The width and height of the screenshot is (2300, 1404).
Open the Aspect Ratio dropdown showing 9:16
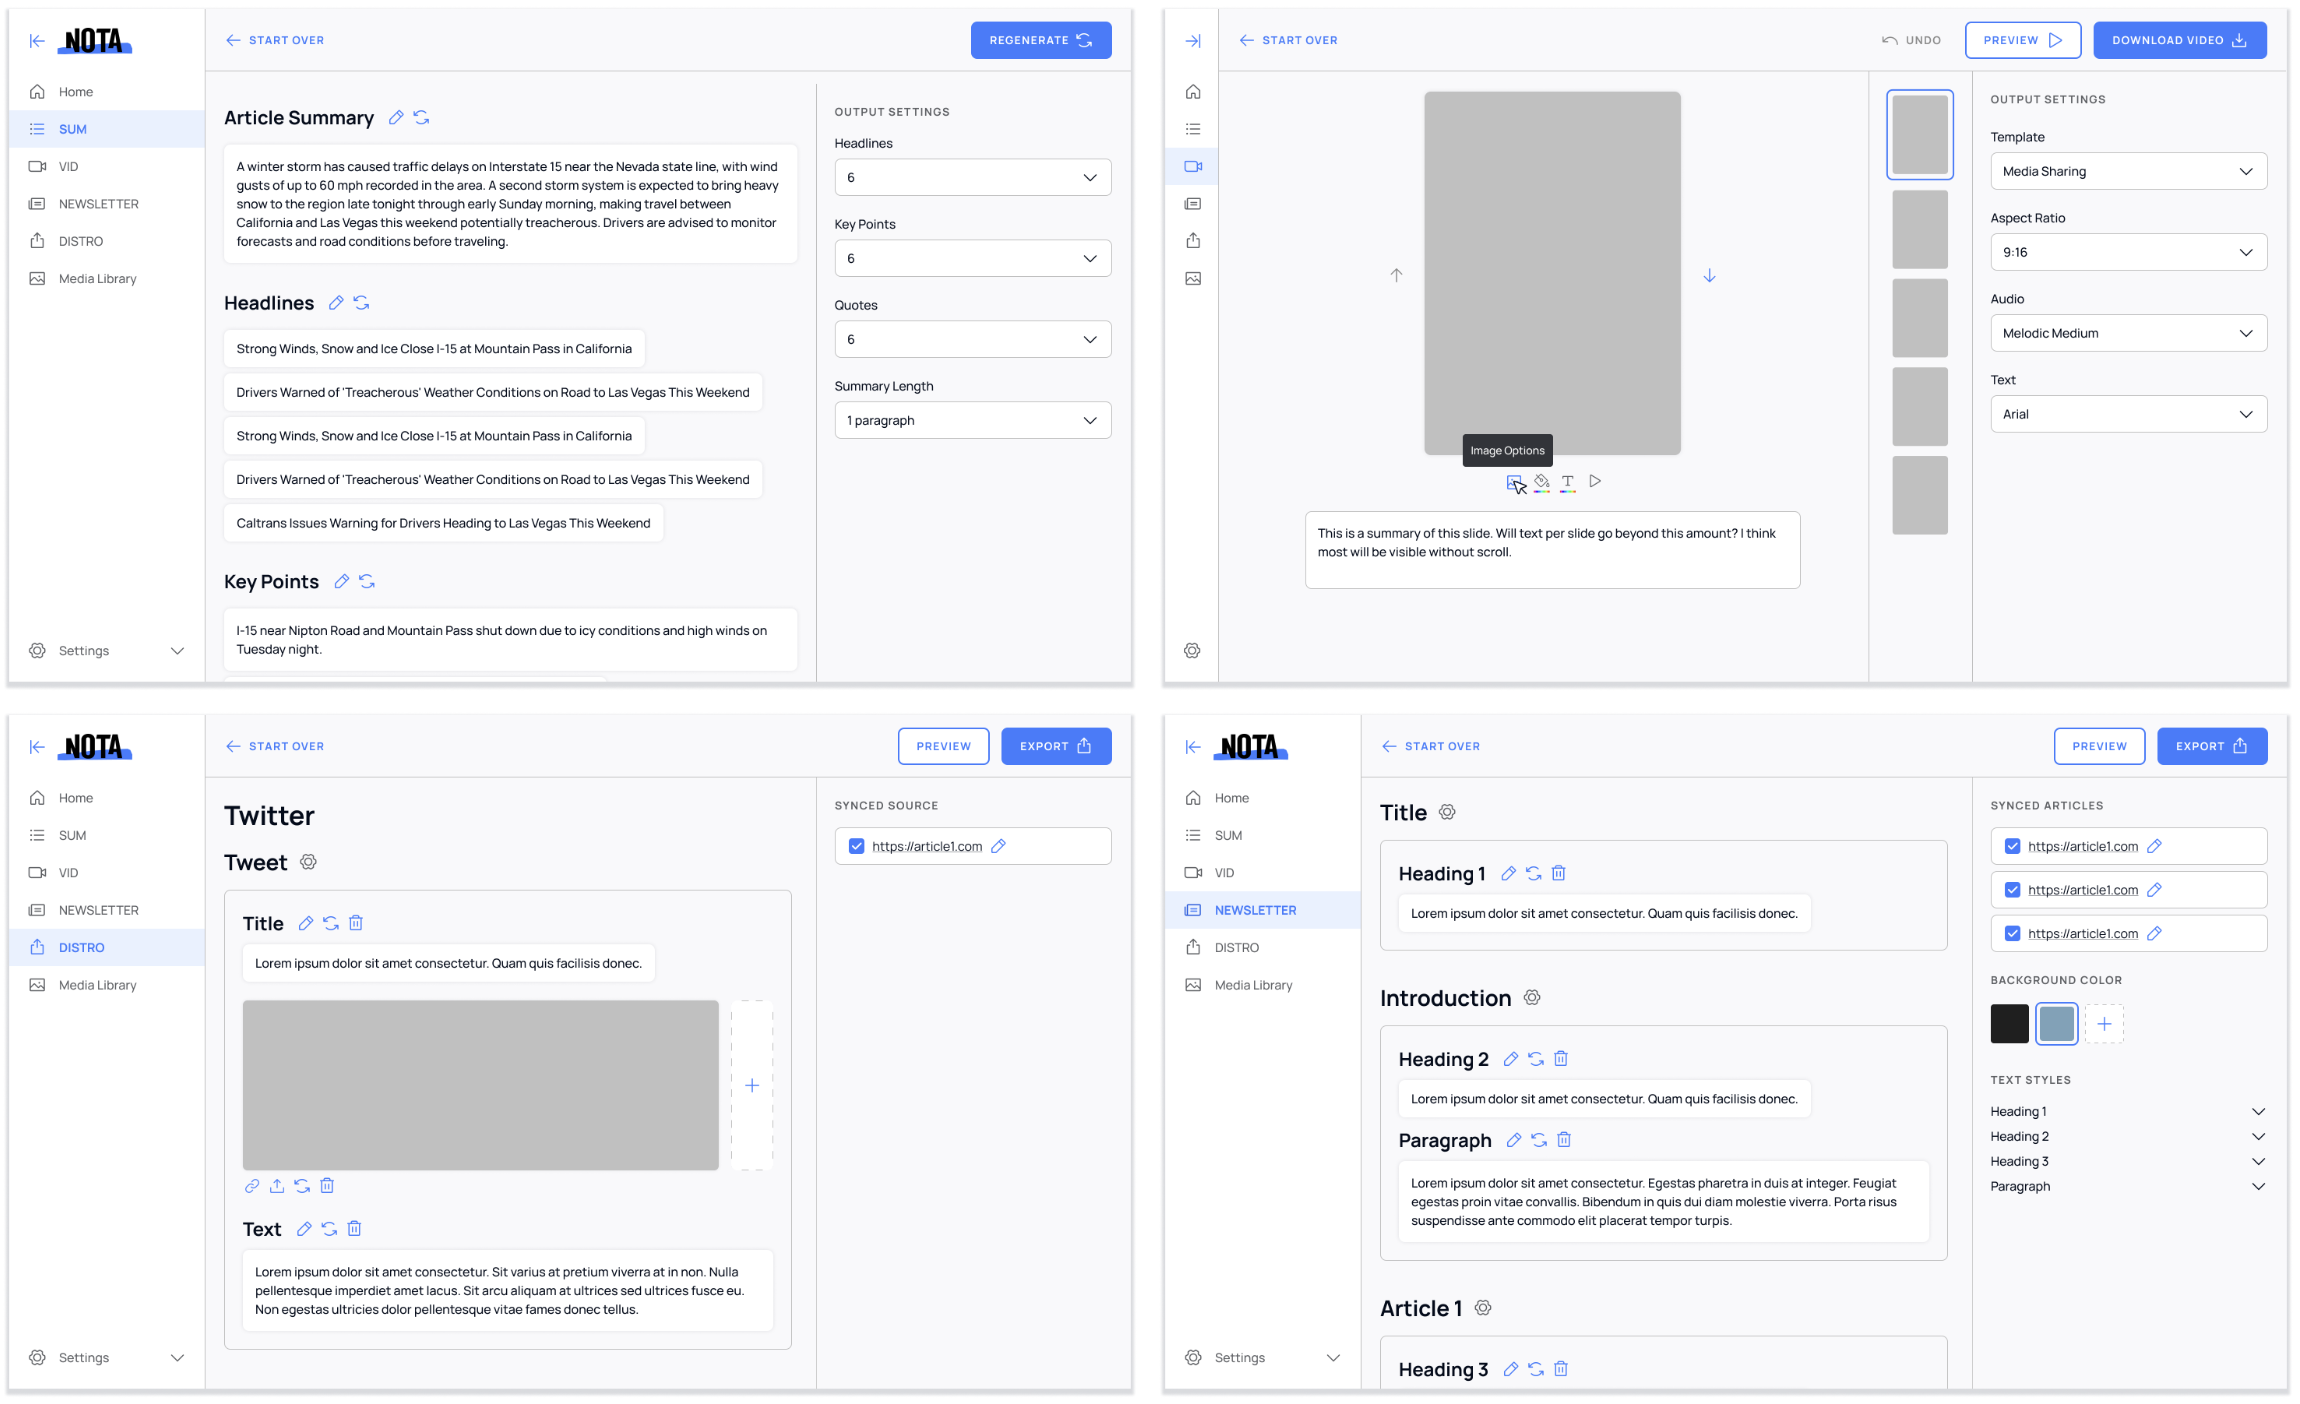pyautogui.click(x=2127, y=252)
